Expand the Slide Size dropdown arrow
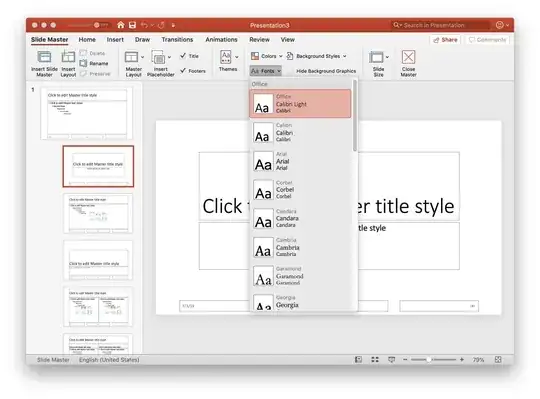The image size is (540, 399). [387, 57]
